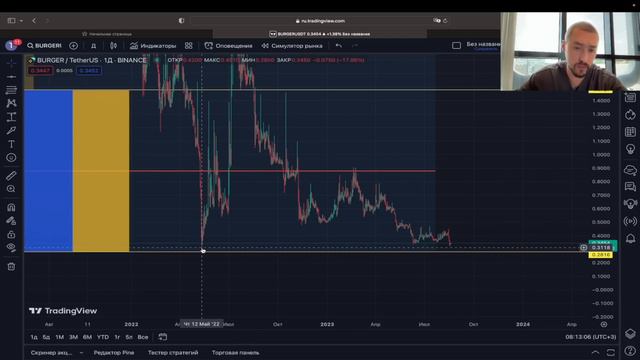
Task: Open the public chats panel
Action: 630,169
